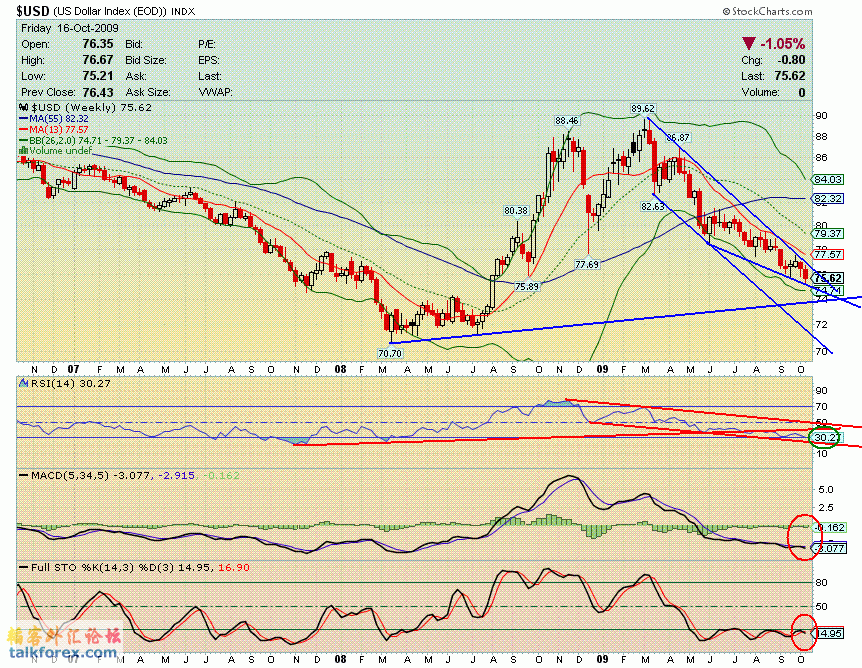Click the Ask Size: field label

tap(148, 92)
